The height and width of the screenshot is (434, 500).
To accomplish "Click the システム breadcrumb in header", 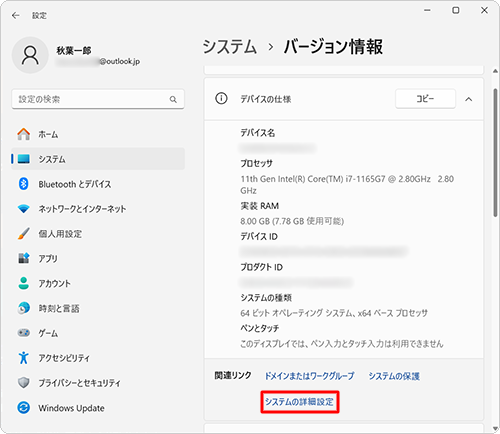I will tap(230, 46).
